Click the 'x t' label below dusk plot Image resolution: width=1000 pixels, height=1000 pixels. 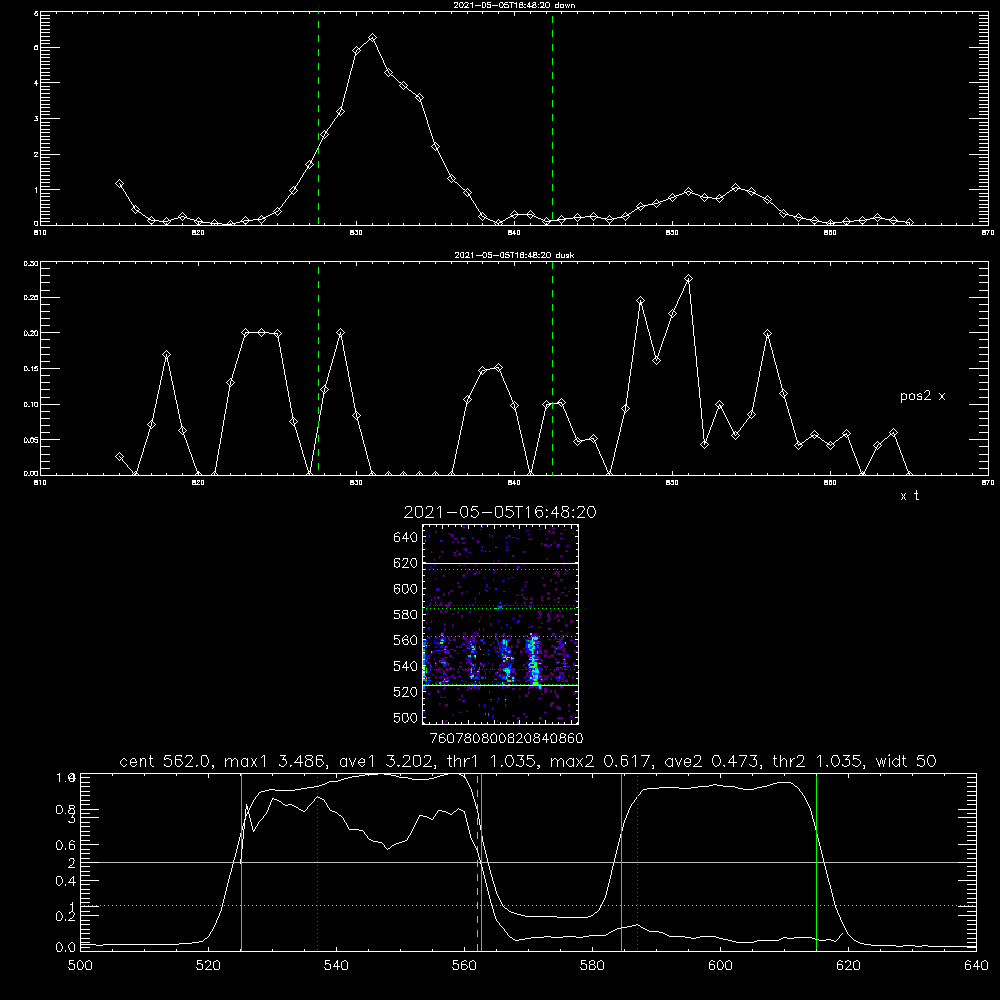(909, 496)
